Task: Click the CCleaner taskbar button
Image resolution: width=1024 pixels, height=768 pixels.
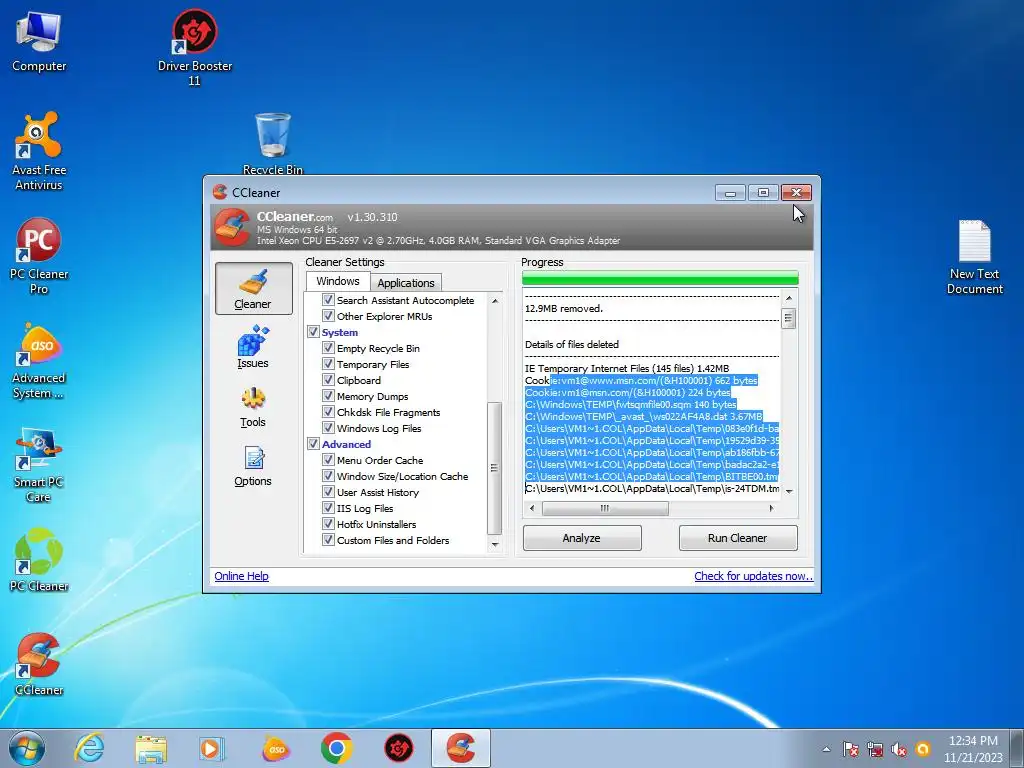Action: pyautogui.click(x=460, y=748)
